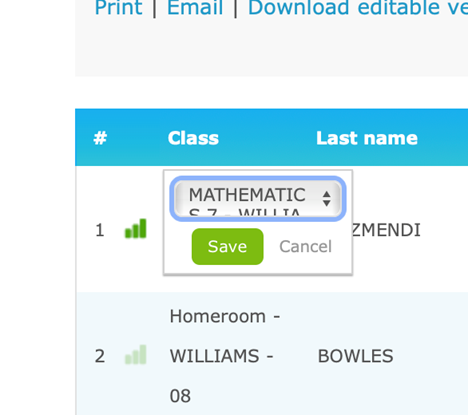Open the Print link

coord(119,7)
